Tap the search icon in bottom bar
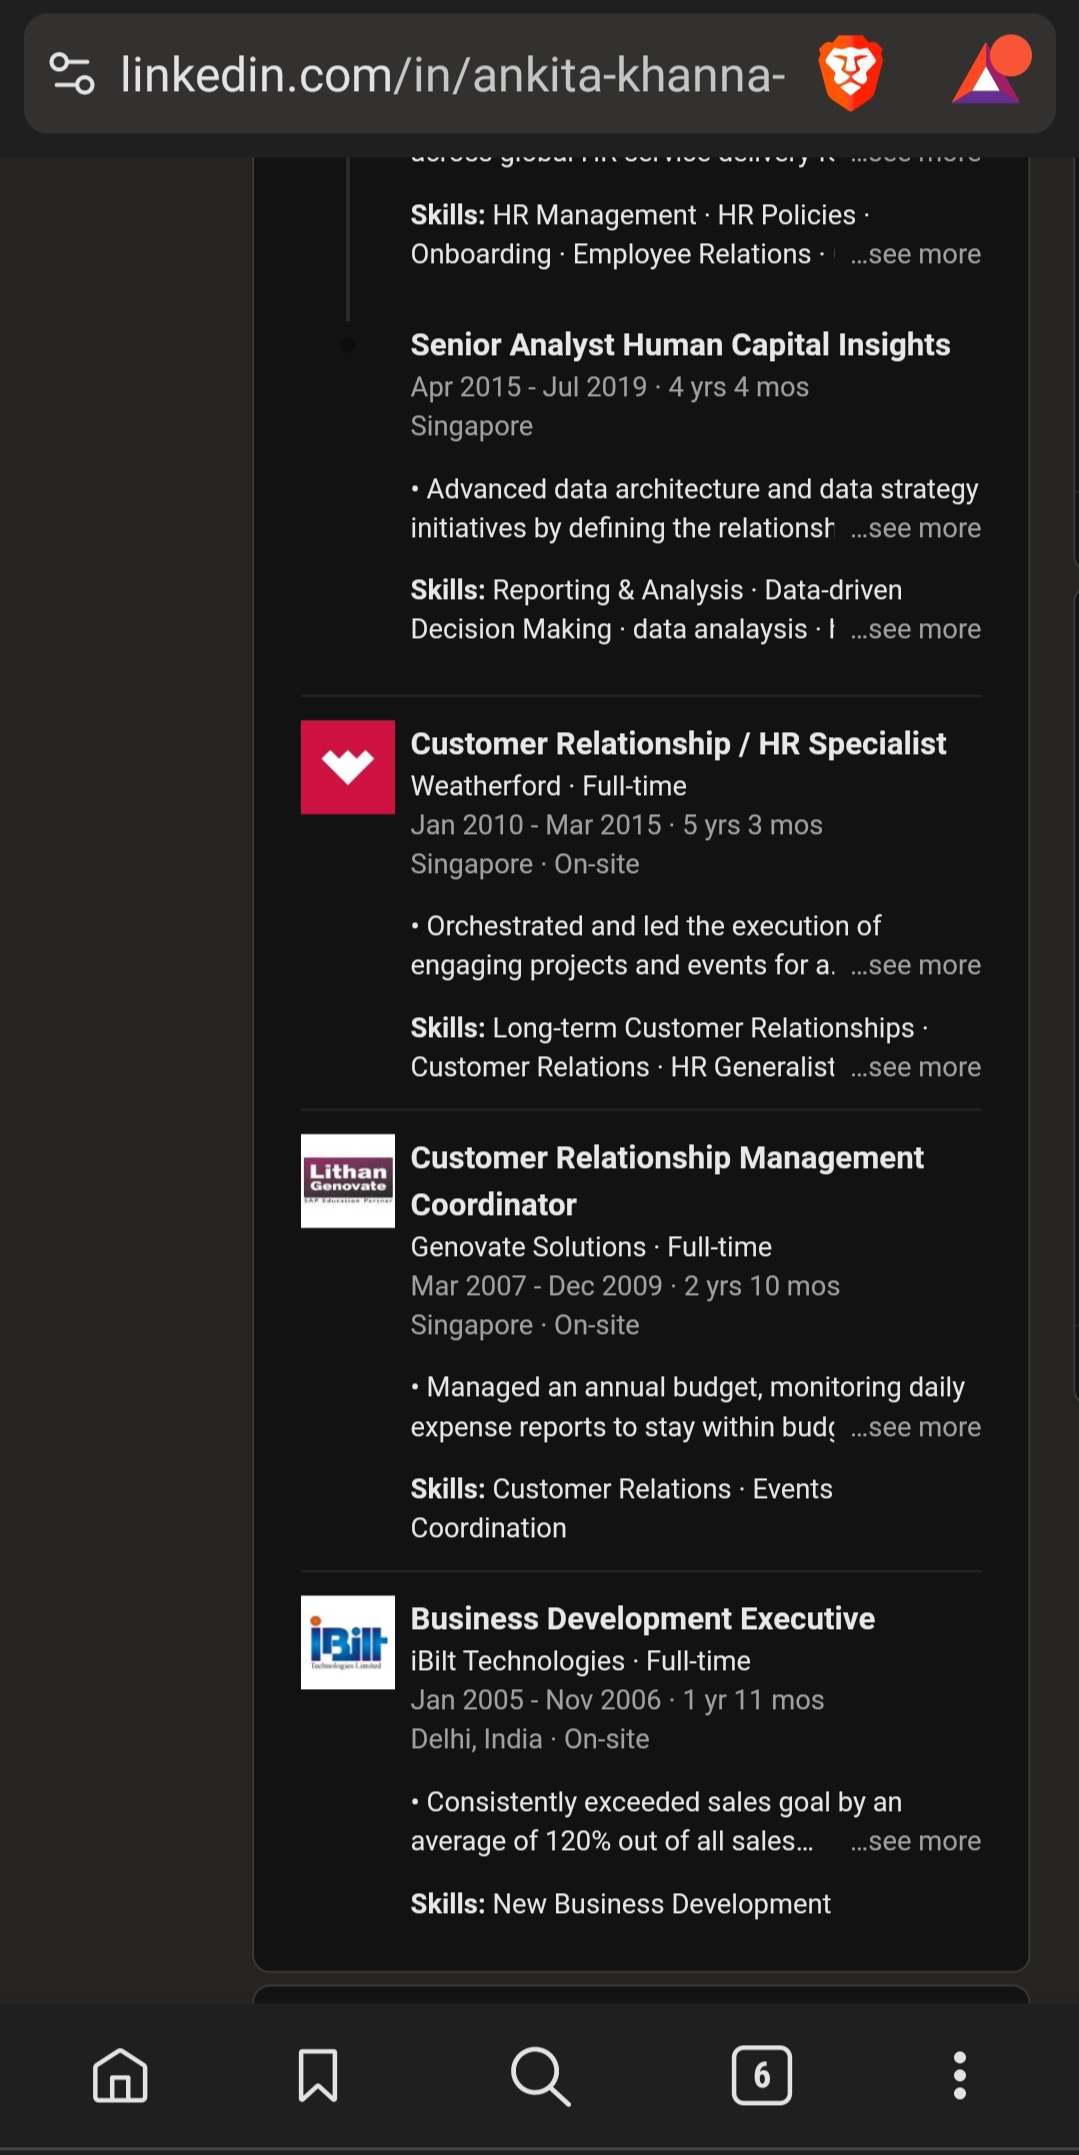 pos(540,2076)
